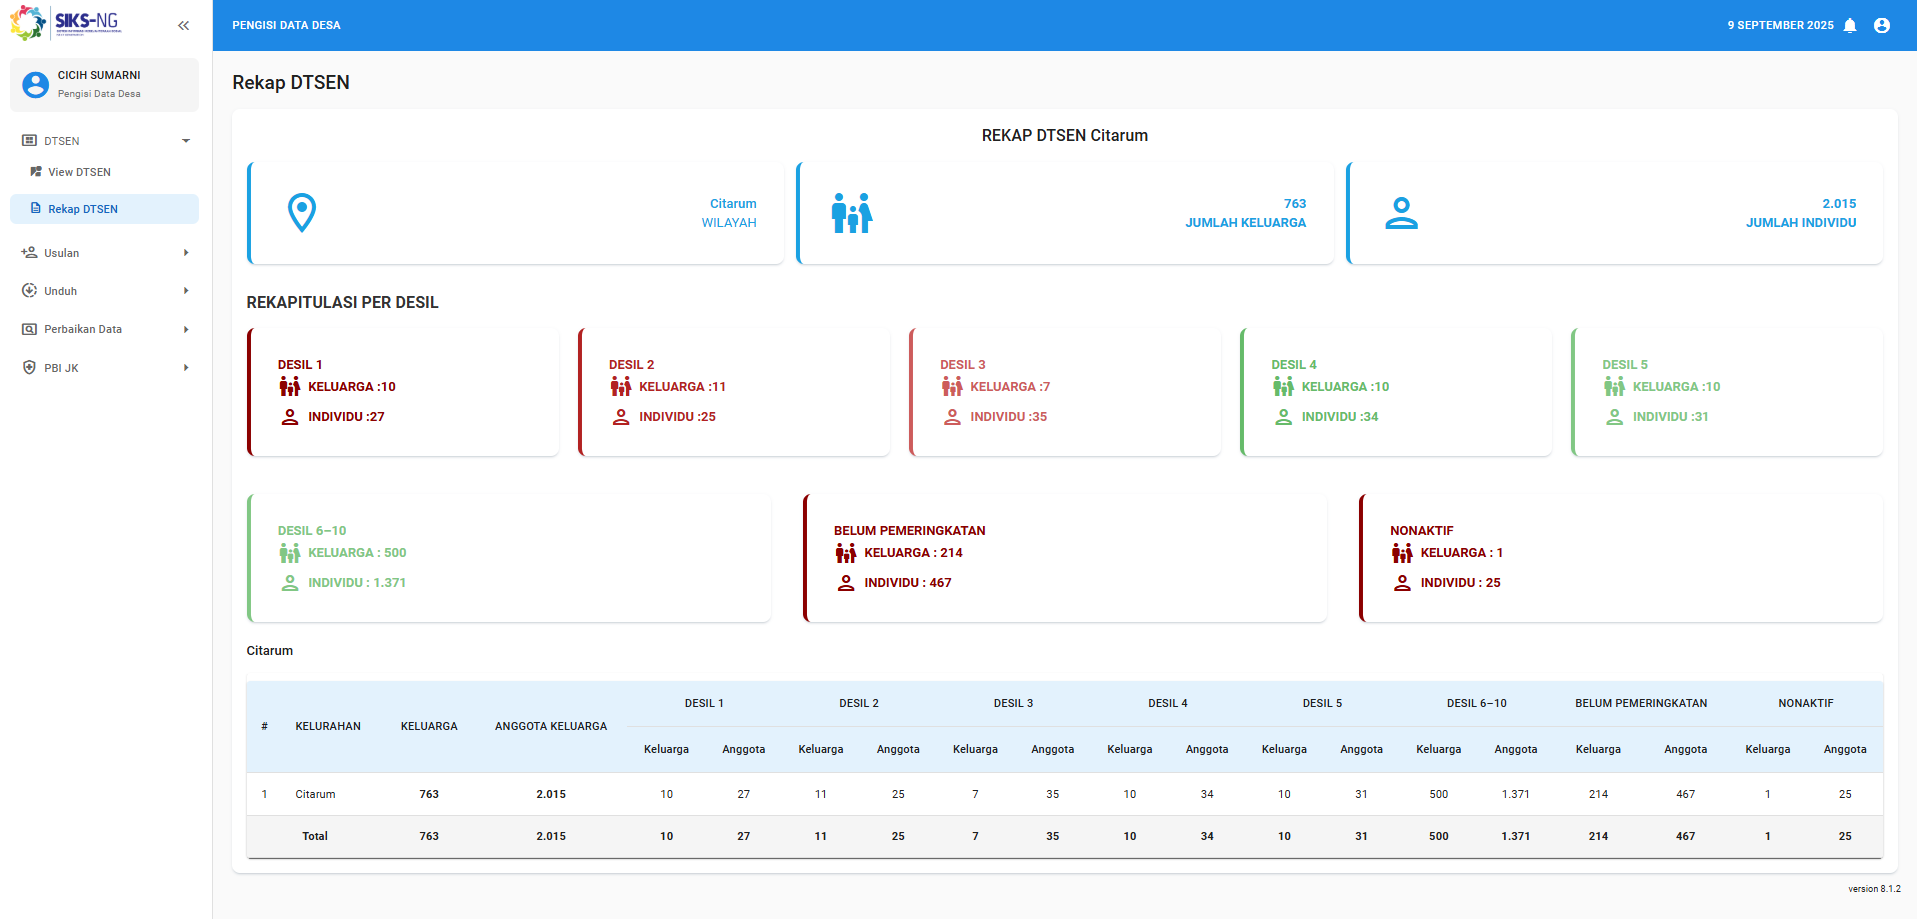1917x919 pixels.
Task: Expand the Unduh menu
Action: click(105, 291)
